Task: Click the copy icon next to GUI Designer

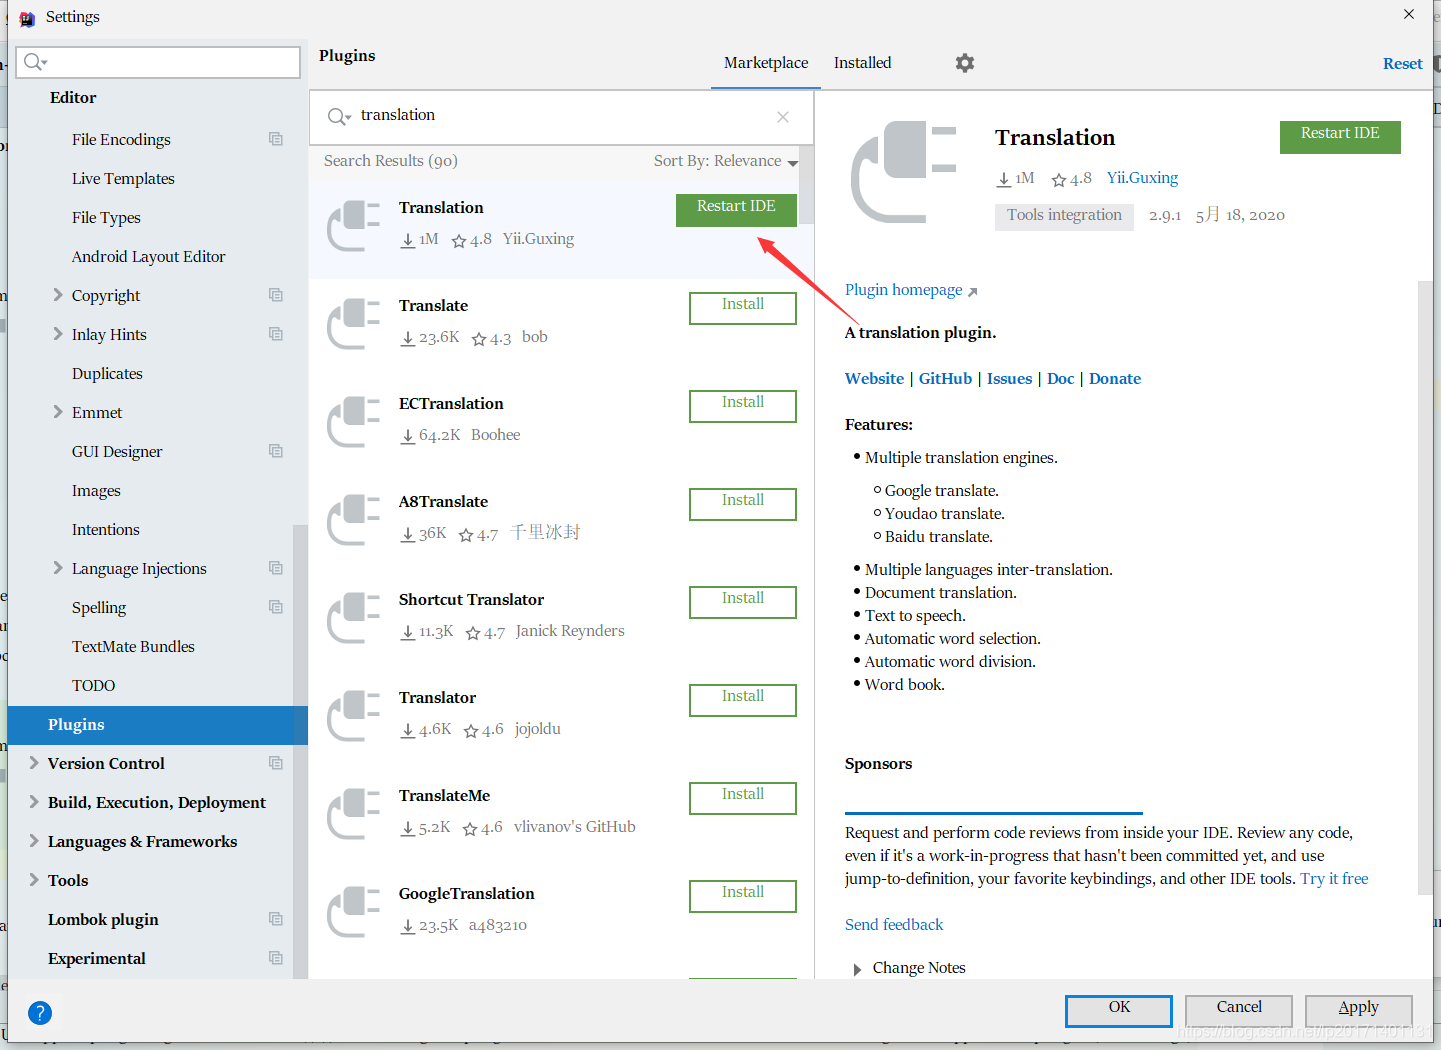Action: coord(276,451)
